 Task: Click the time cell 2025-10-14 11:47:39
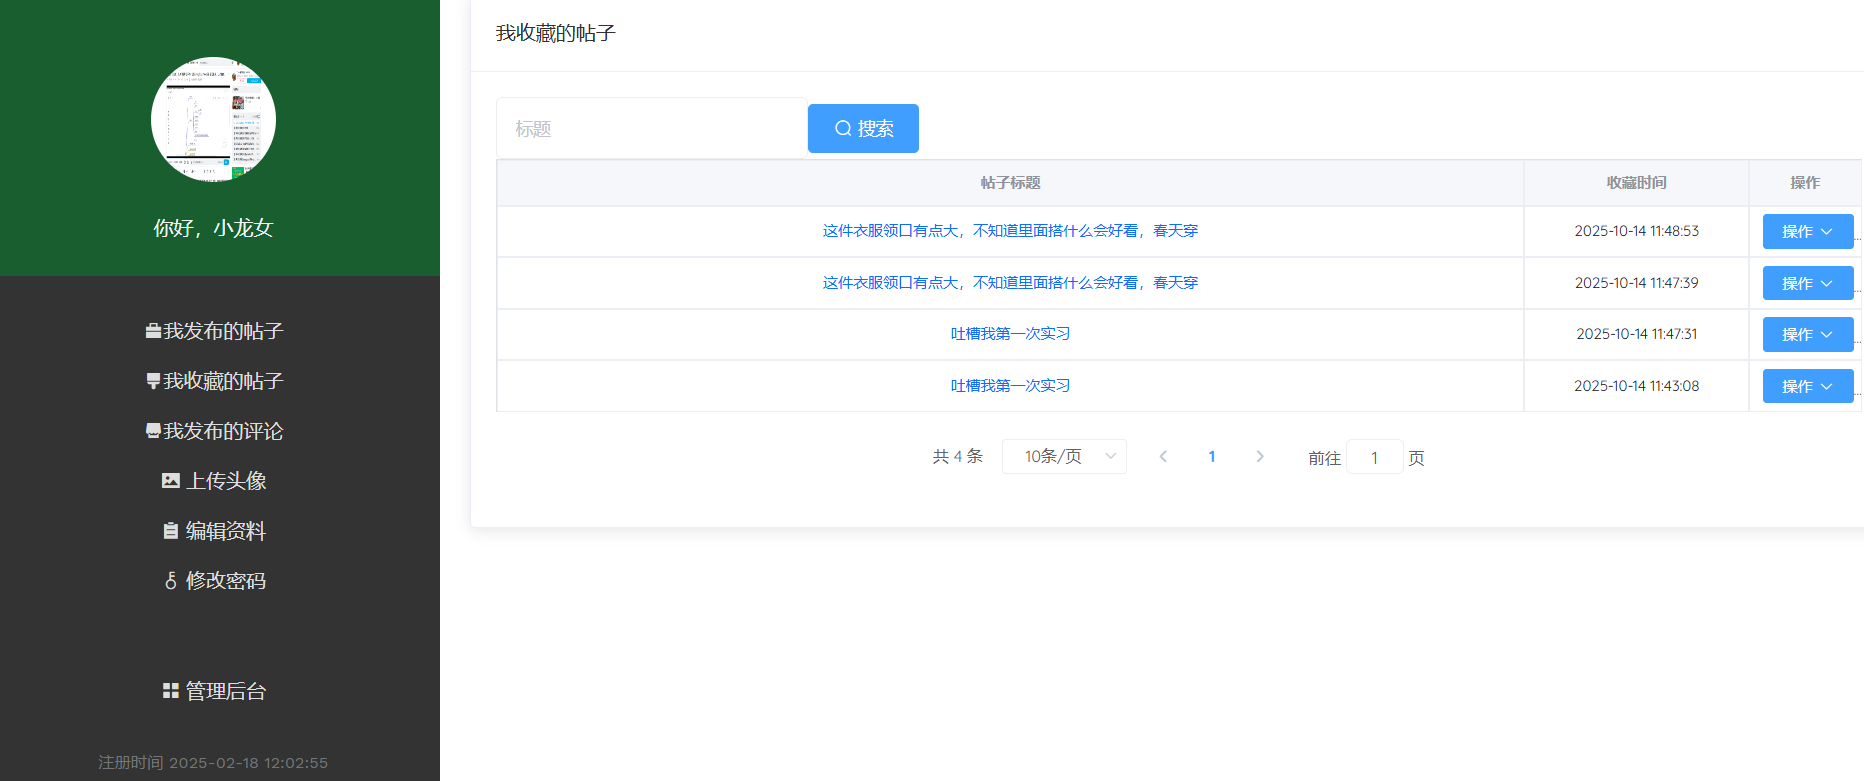(x=1636, y=283)
